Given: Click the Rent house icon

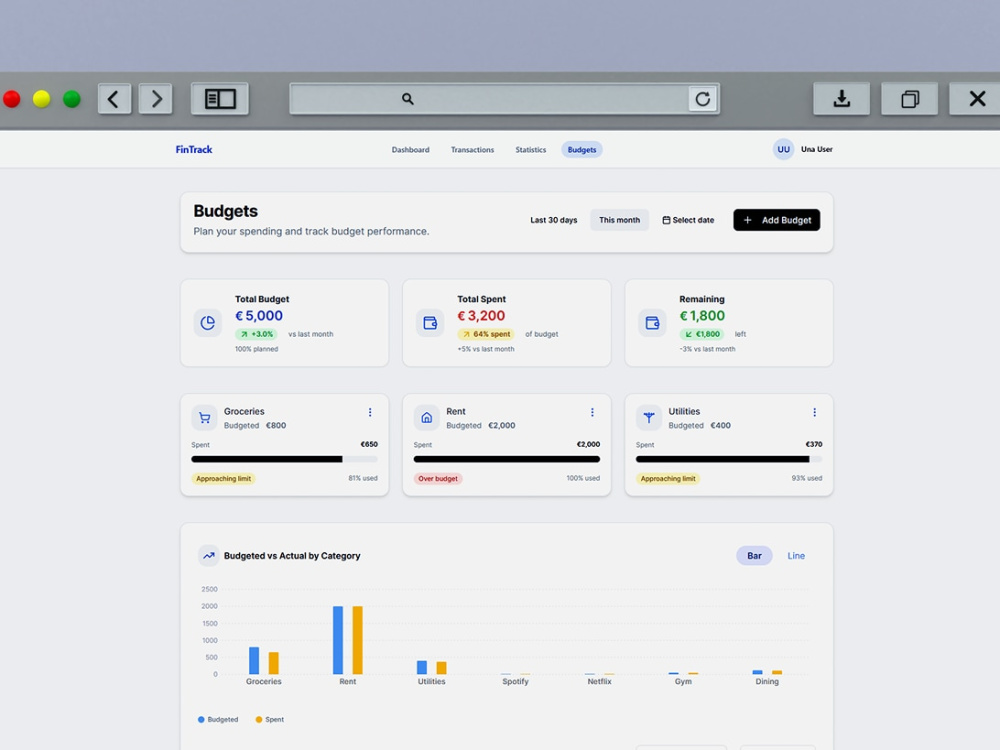Looking at the screenshot, I should pos(427,418).
